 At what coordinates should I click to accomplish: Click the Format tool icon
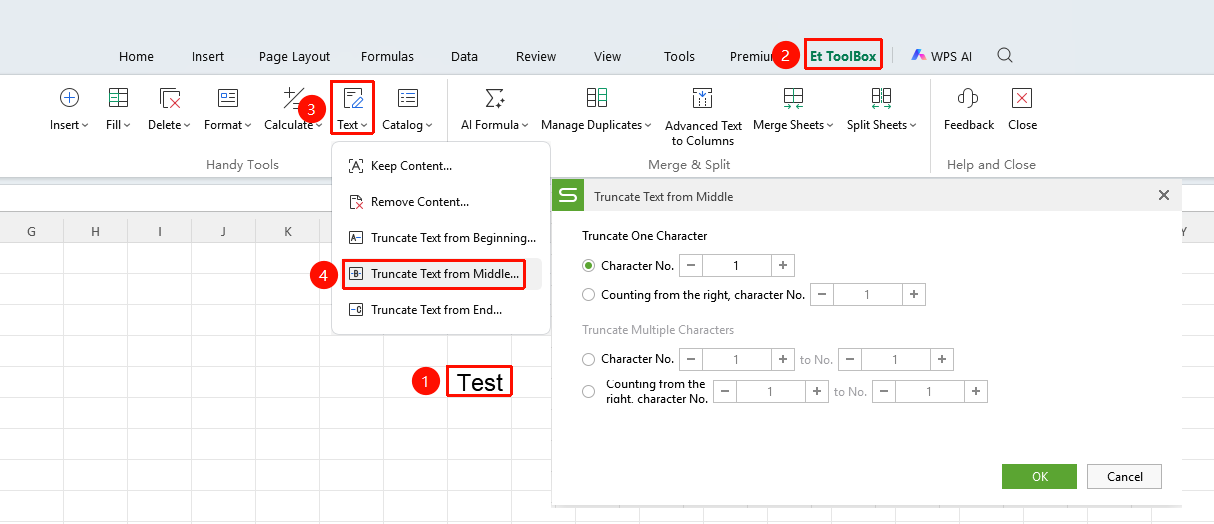[x=228, y=97]
